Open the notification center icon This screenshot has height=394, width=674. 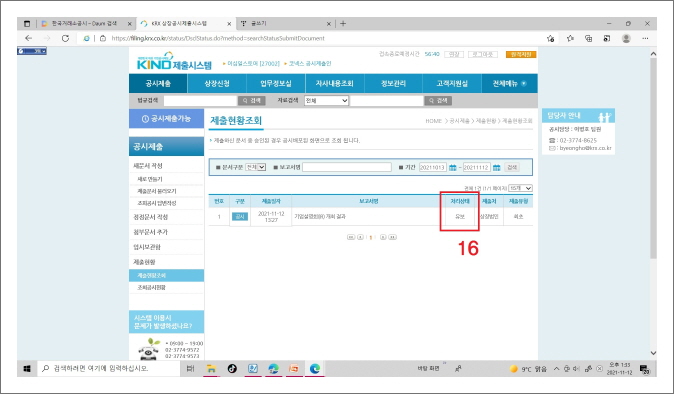(644, 369)
